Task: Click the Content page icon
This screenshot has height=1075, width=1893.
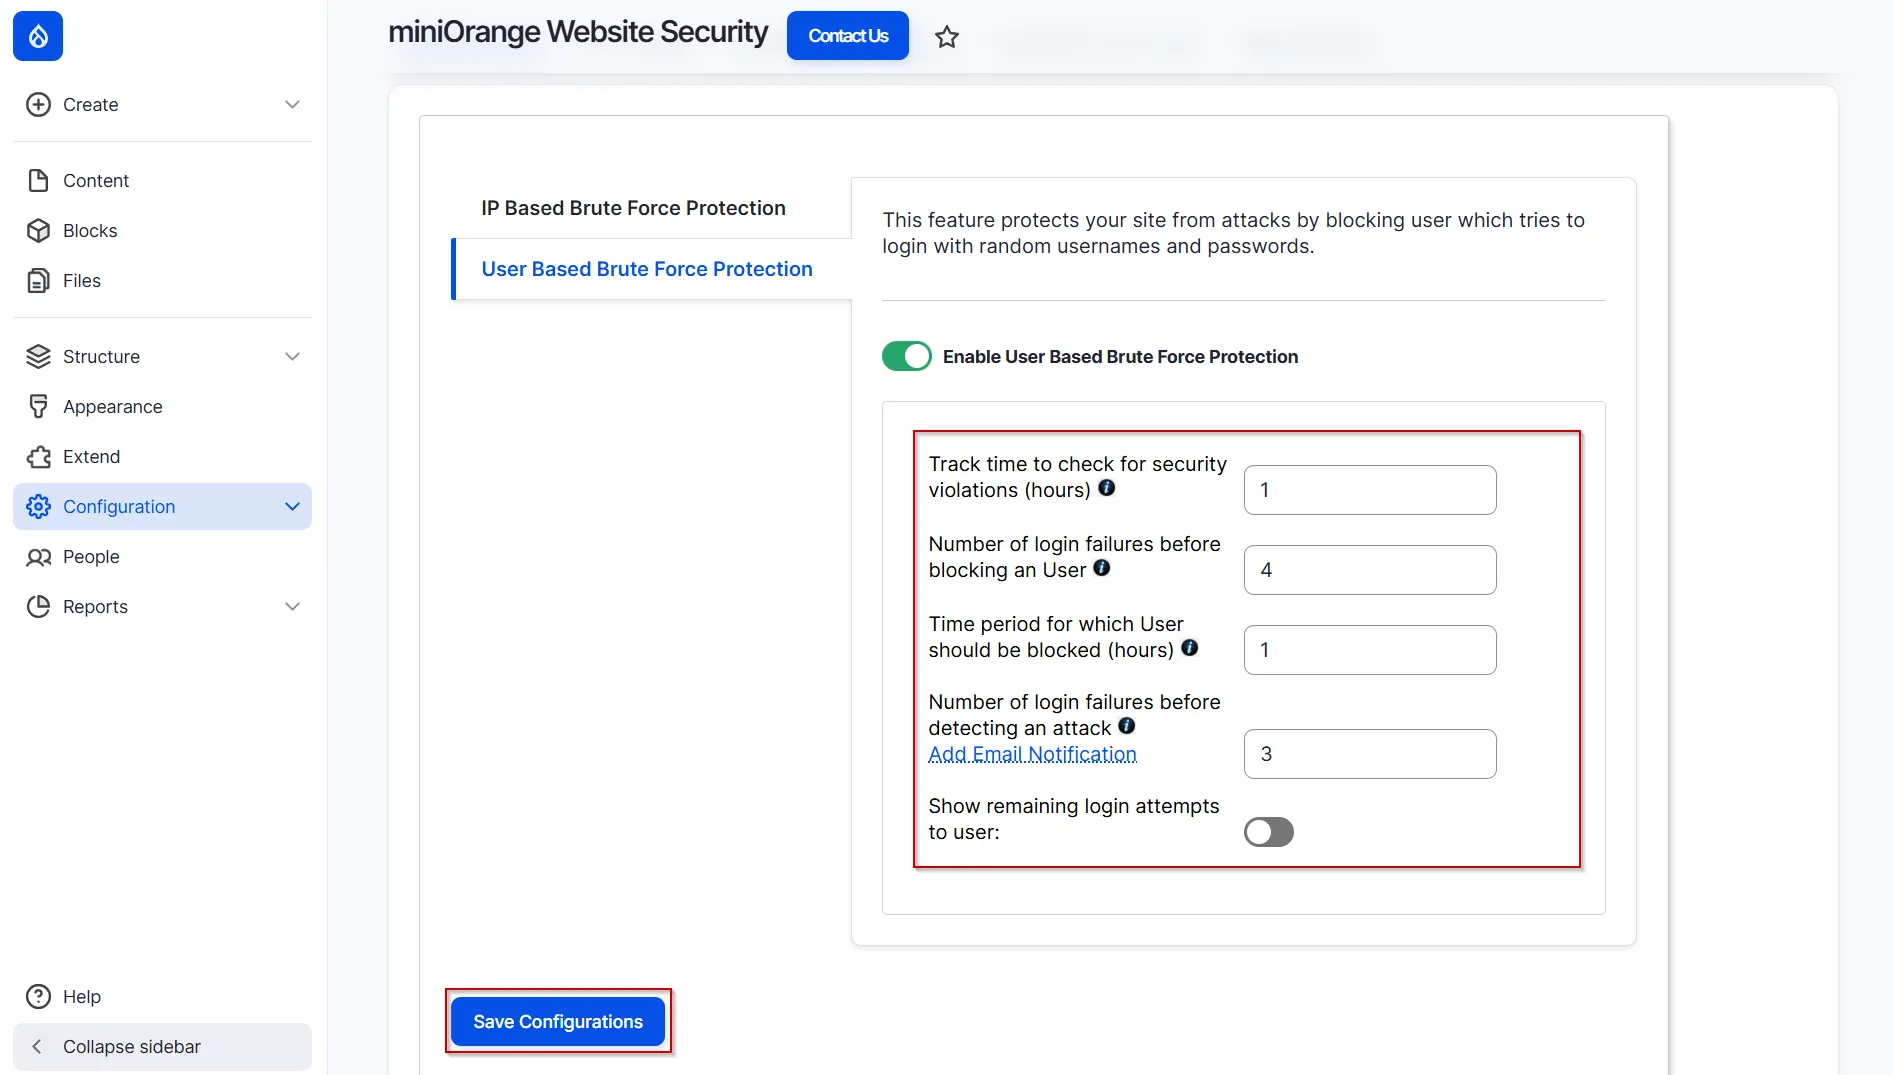Action: tap(38, 181)
